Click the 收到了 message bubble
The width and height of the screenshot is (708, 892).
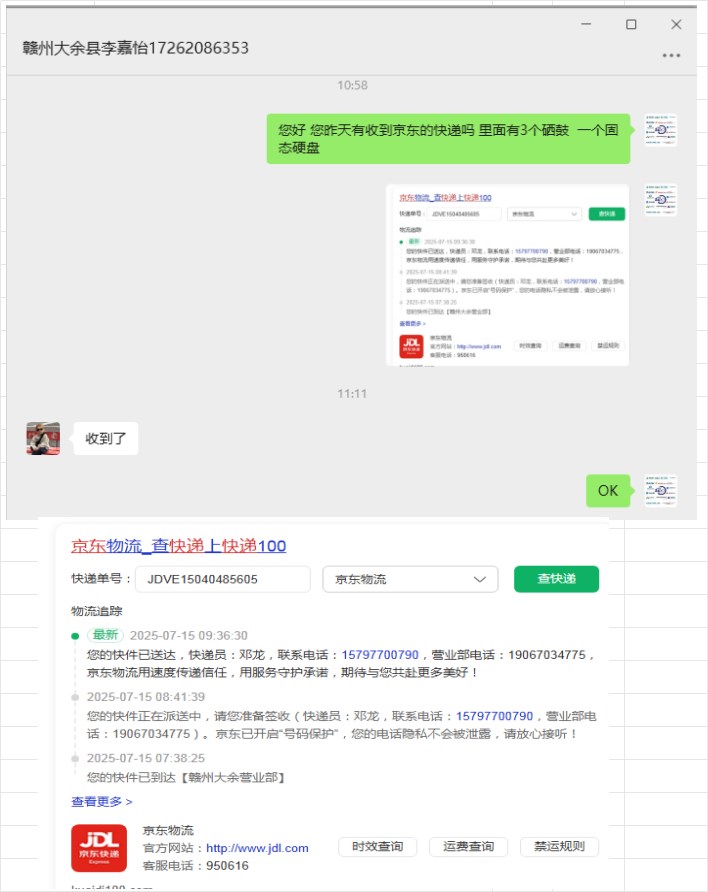[x=106, y=439]
